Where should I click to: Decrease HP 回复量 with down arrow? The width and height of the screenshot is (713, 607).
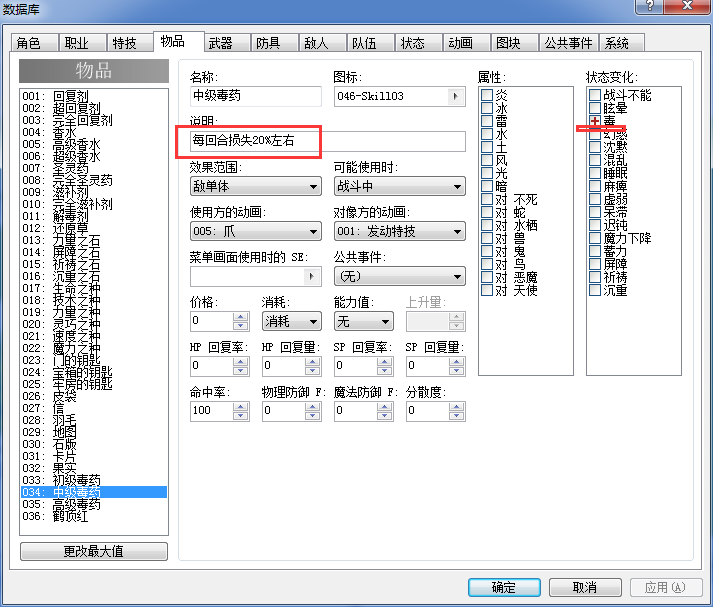coord(312,371)
